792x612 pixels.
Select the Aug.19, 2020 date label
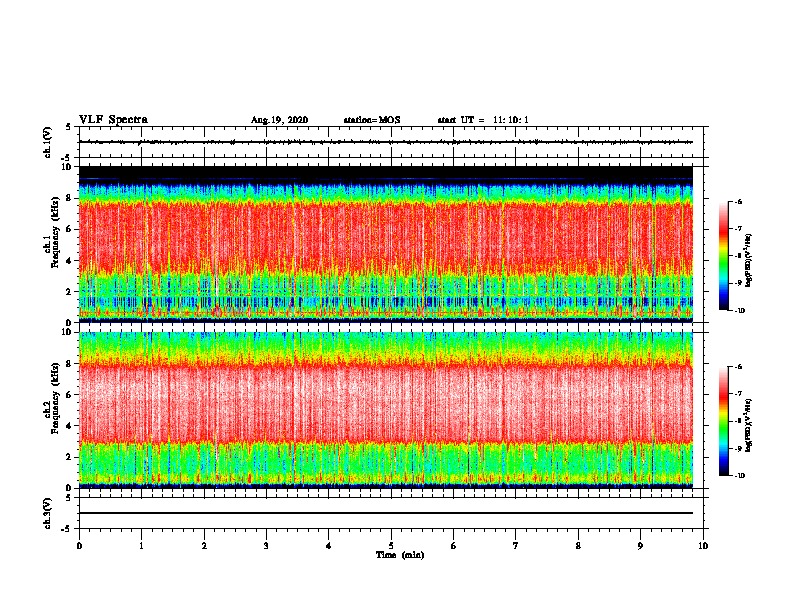[x=279, y=120]
